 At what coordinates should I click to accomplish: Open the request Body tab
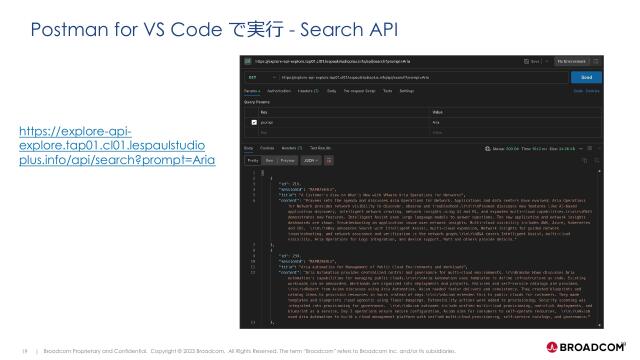[x=331, y=91]
